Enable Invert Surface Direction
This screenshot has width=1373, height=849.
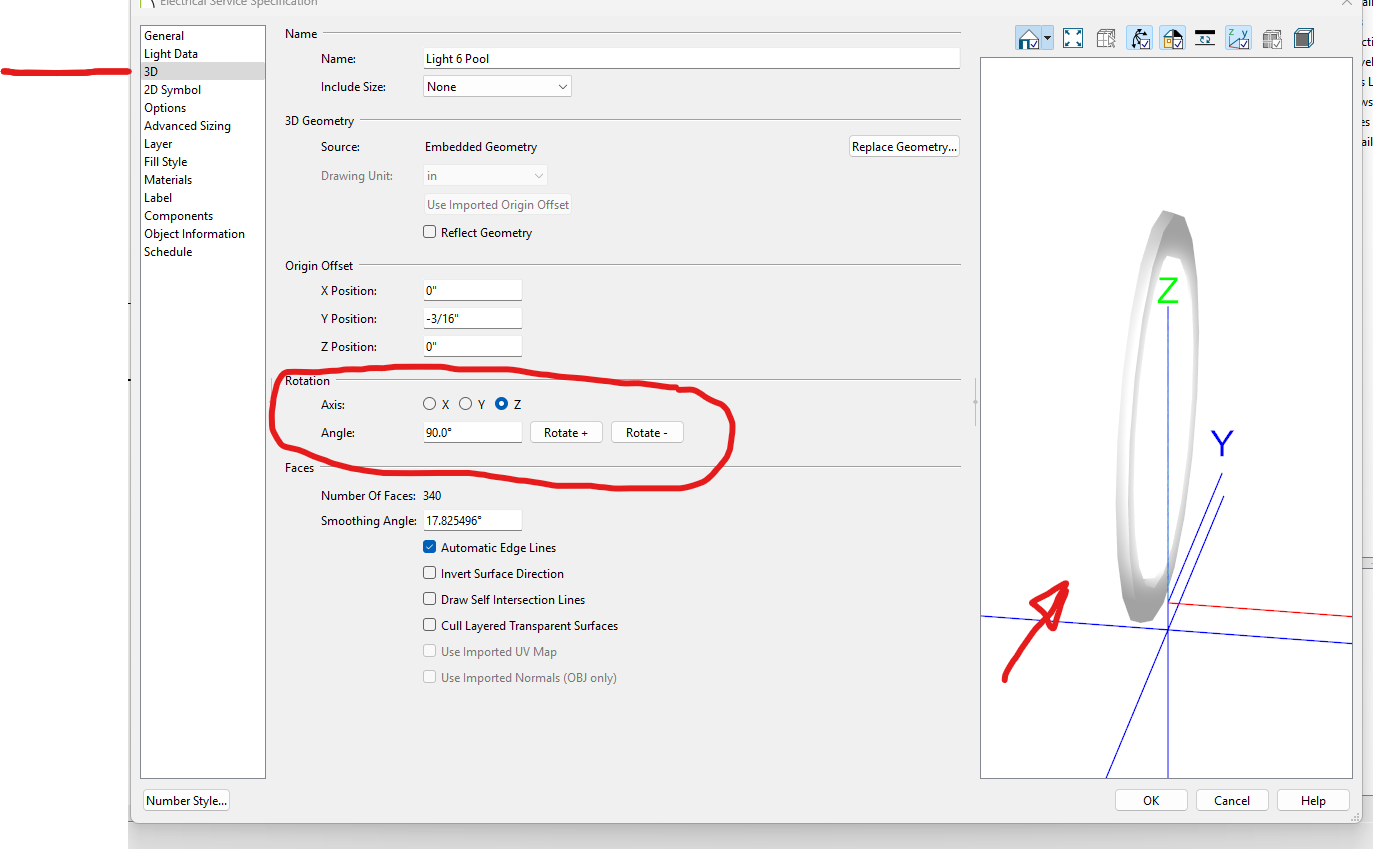(x=430, y=573)
